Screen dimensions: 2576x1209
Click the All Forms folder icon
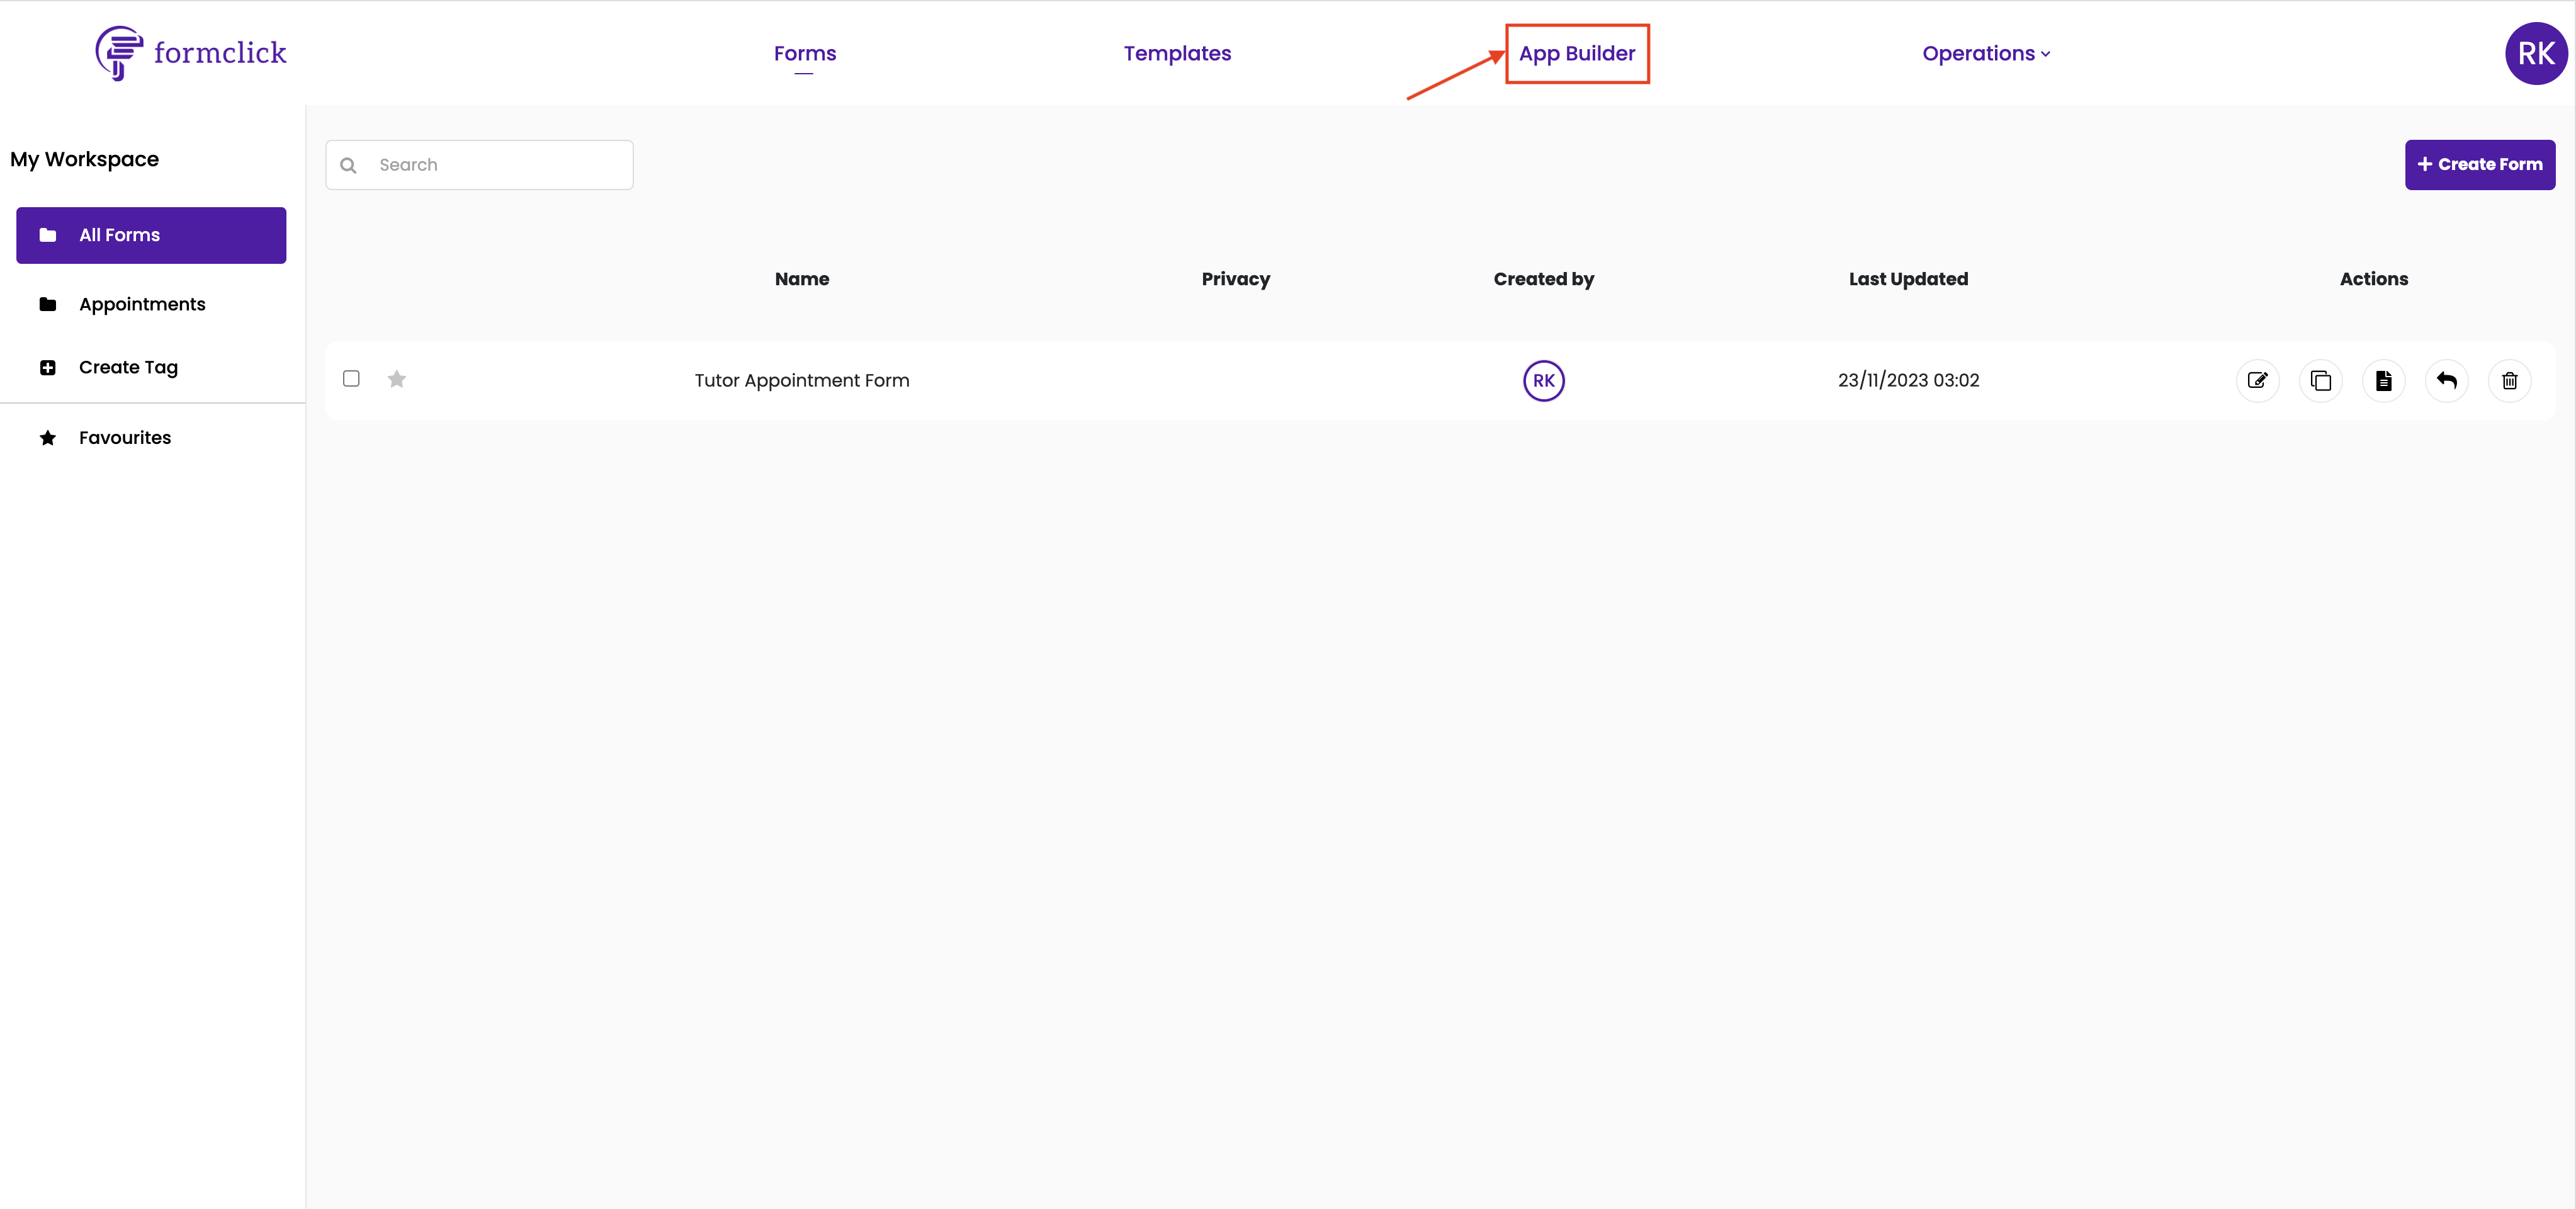[x=47, y=235]
